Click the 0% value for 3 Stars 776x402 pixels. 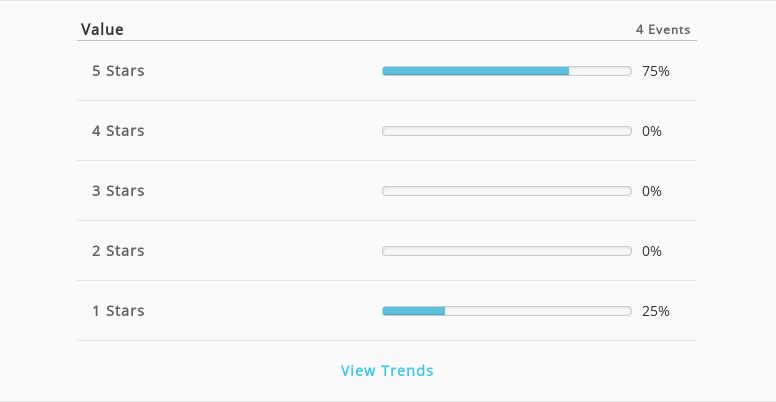652,191
